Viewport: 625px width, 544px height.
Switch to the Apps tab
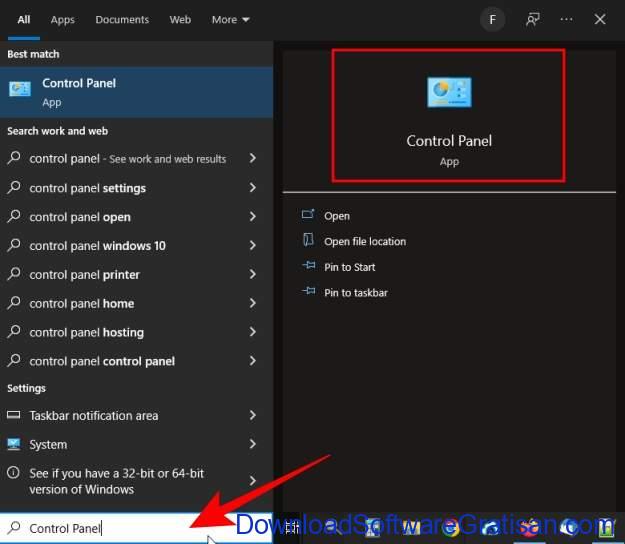point(63,20)
